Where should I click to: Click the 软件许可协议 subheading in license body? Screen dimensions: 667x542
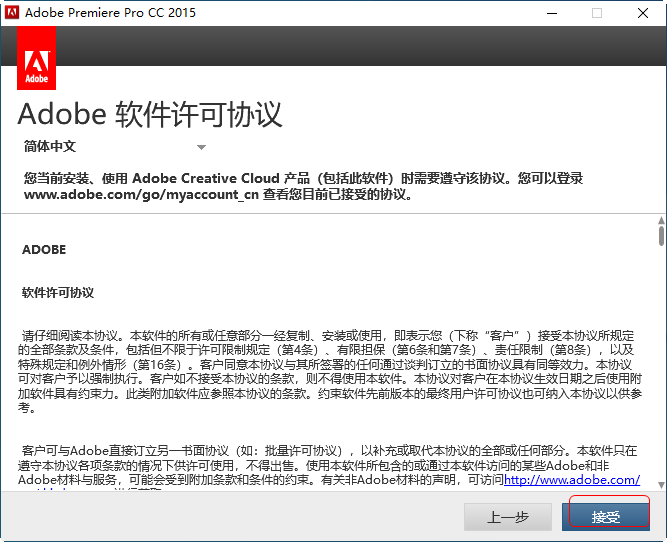coord(58,293)
